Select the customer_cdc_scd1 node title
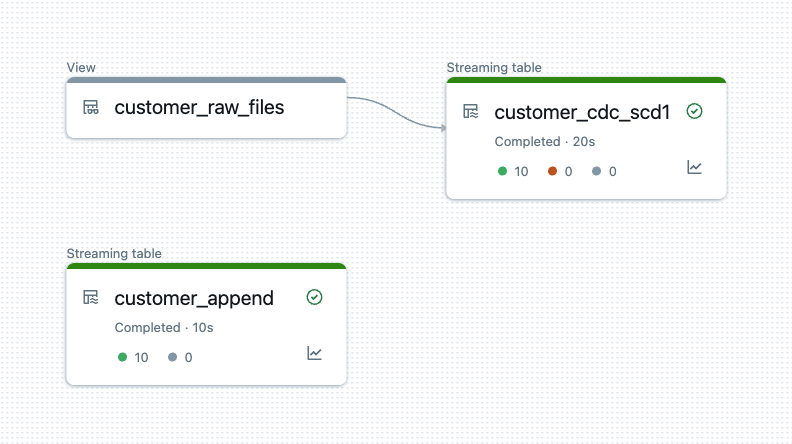792x444 pixels. (x=582, y=112)
